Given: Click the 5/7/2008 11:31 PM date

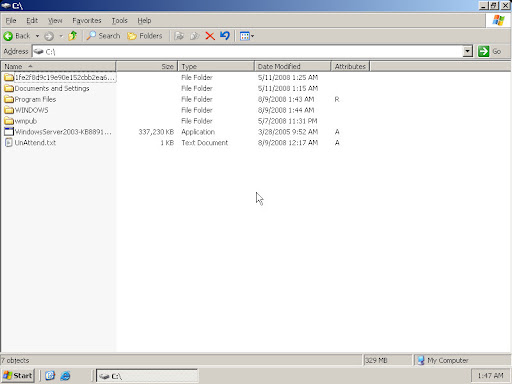Looking at the screenshot, I should 288,121.
